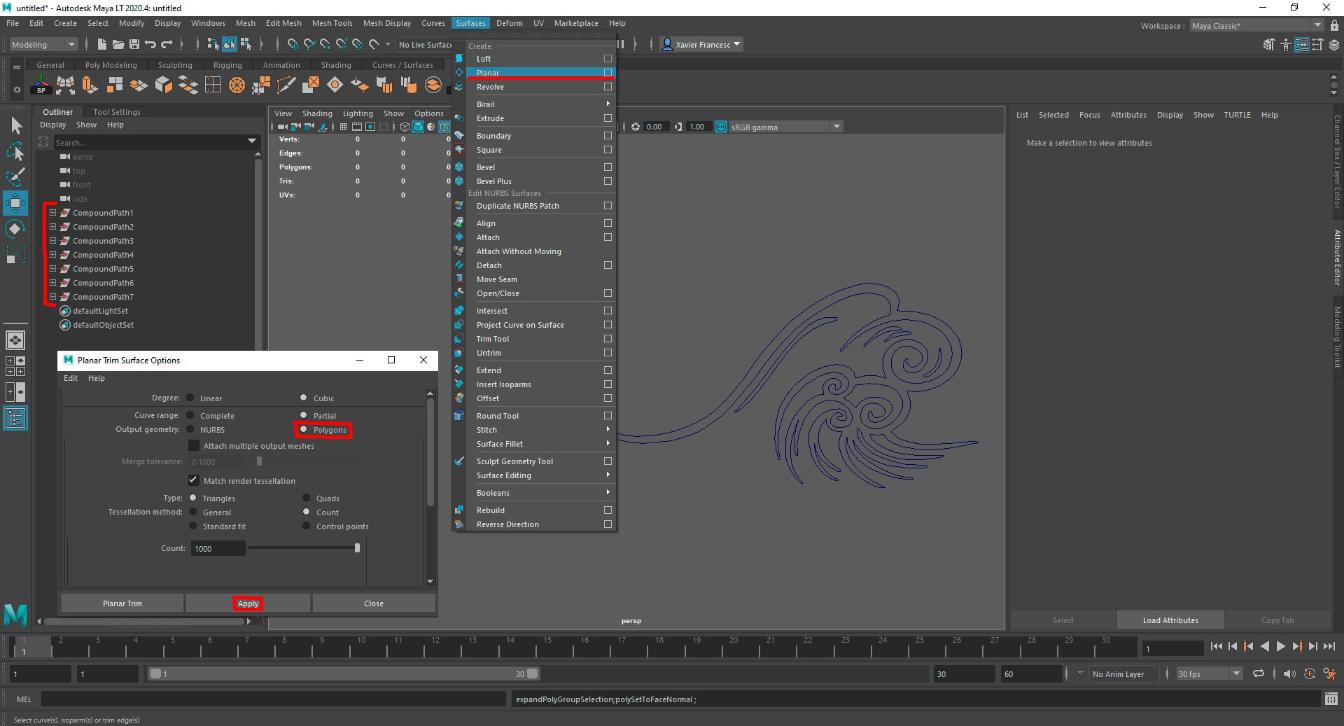1344x726 pixels.
Task: Activate the Lasso Select tool
Action: (16, 152)
